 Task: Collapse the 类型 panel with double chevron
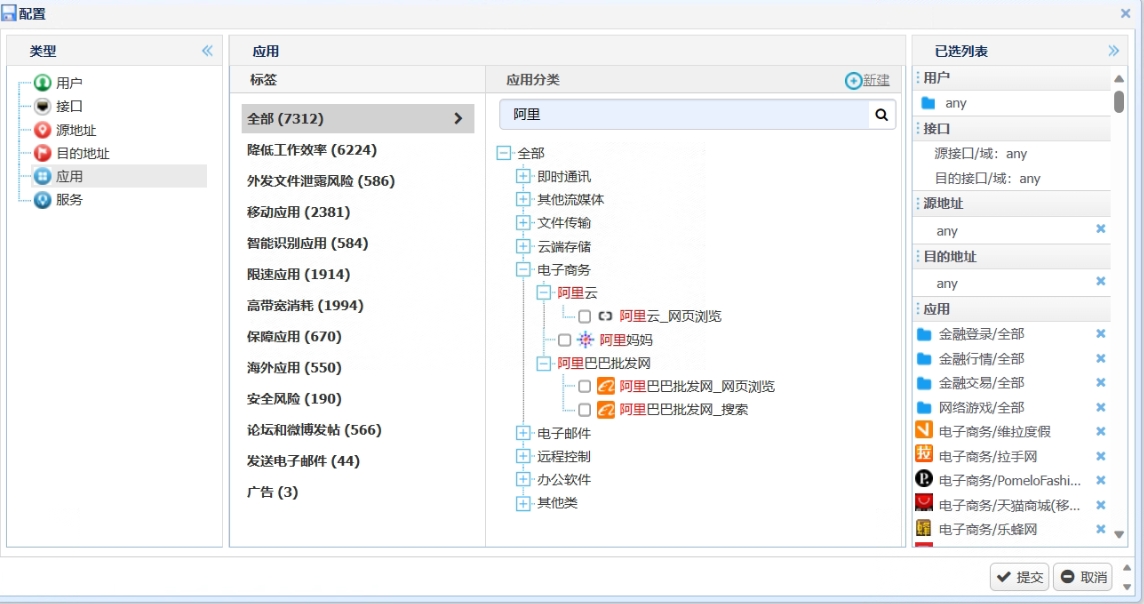(x=207, y=50)
